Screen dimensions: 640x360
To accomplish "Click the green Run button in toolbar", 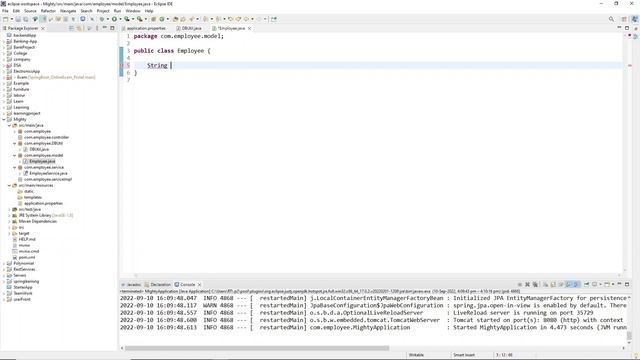I will [114, 19].
